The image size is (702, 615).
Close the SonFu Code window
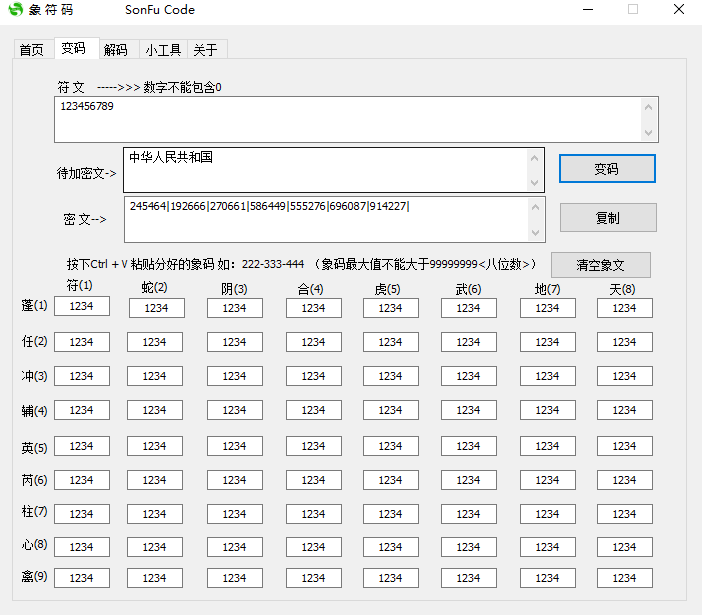[679, 9]
